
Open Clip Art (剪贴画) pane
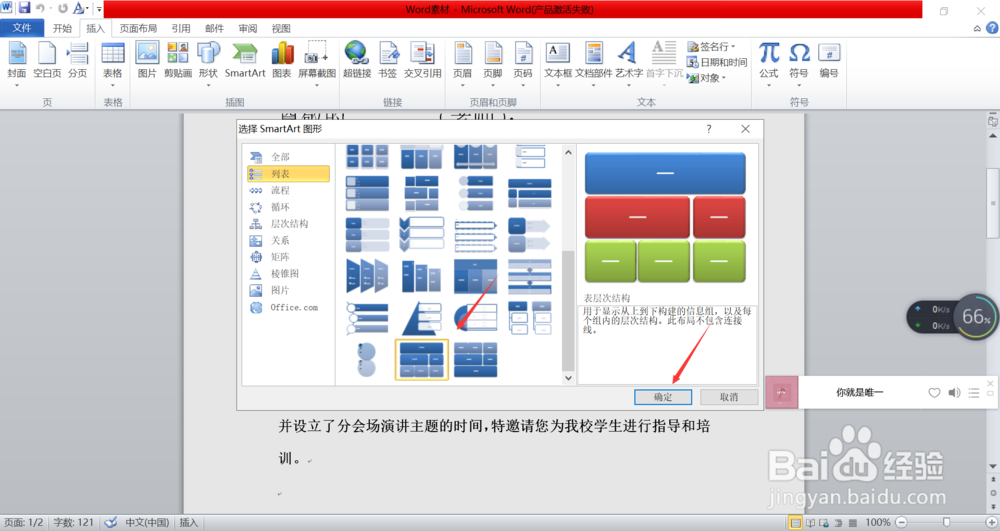[x=178, y=61]
